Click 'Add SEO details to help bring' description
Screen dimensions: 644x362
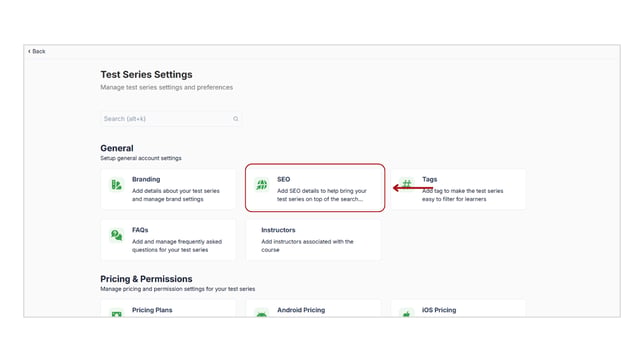(322, 195)
